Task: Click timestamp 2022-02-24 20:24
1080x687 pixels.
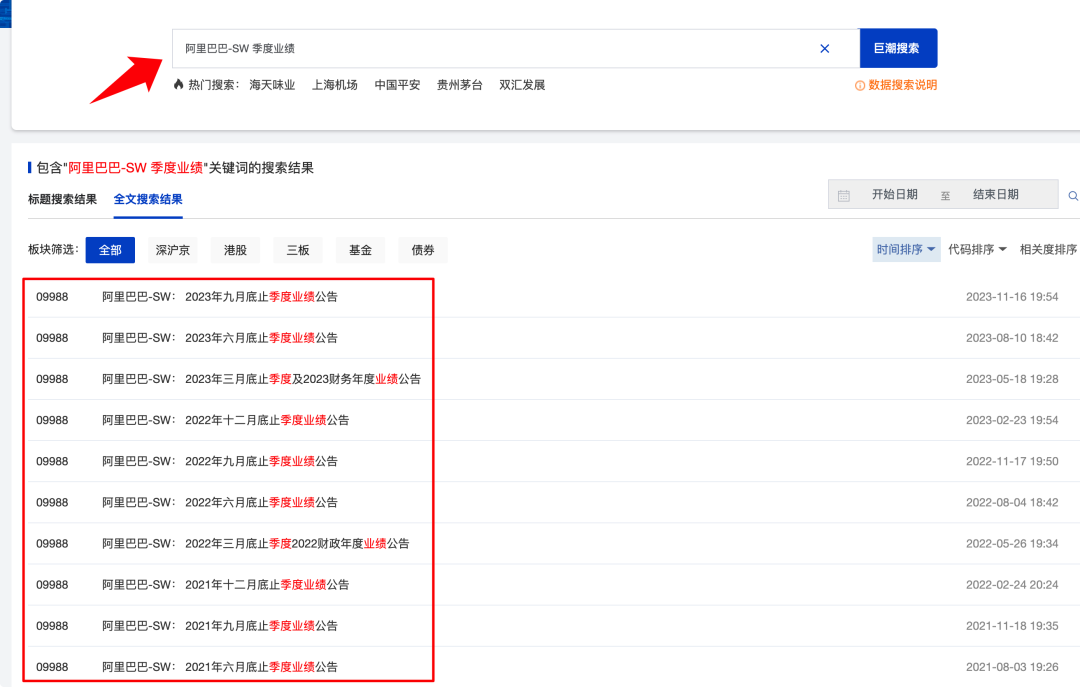Action: coord(1012,584)
